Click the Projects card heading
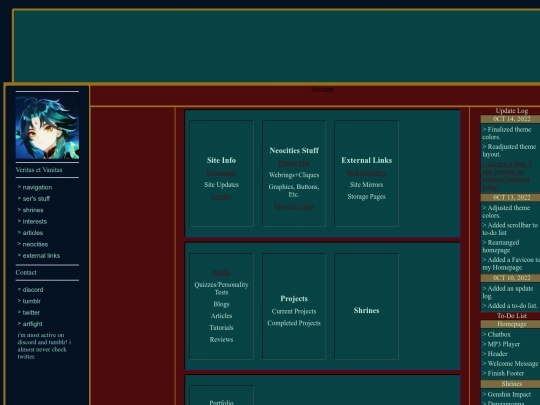The image size is (540, 405). [x=294, y=299]
